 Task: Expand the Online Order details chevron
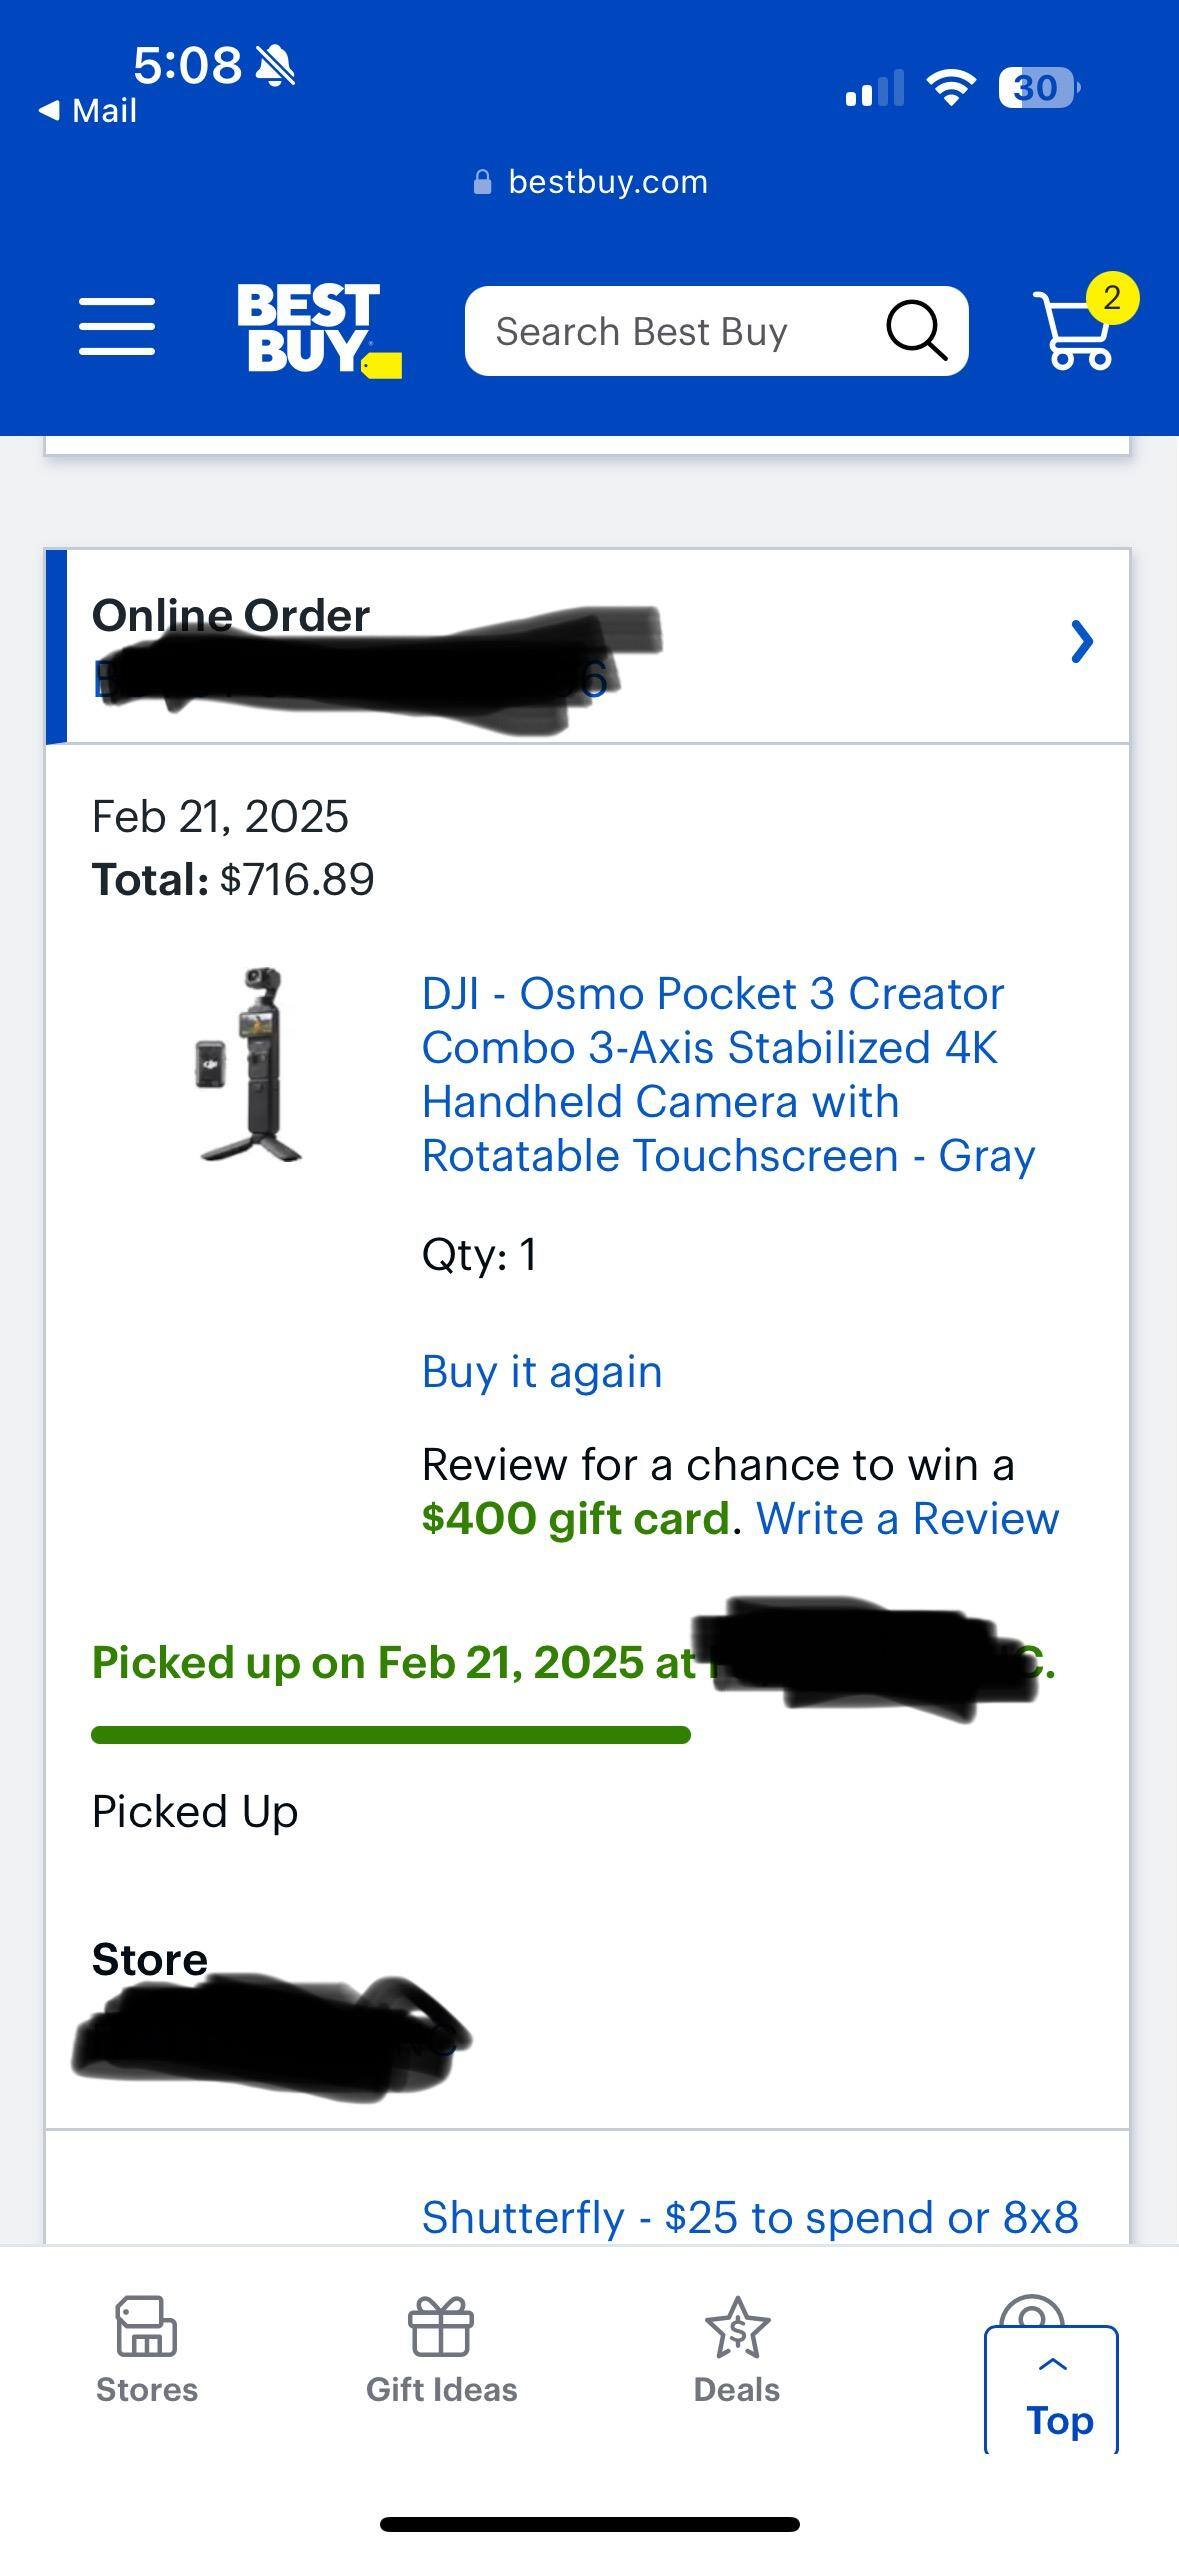coord(1082,642)
